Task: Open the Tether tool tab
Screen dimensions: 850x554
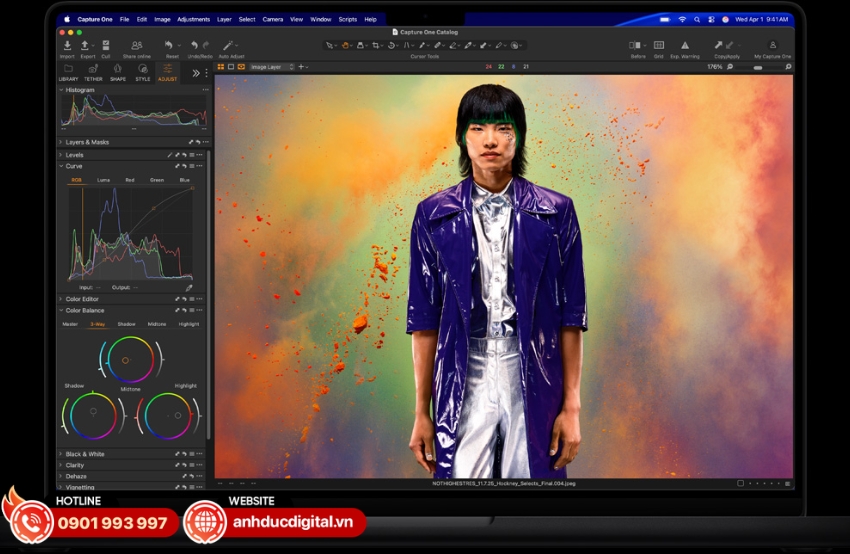Action: tap(93, 72)
